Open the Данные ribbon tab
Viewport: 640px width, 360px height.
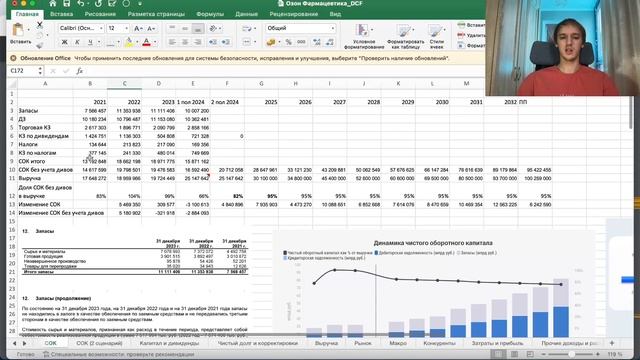pyautogui.click(x=247, y=14)
